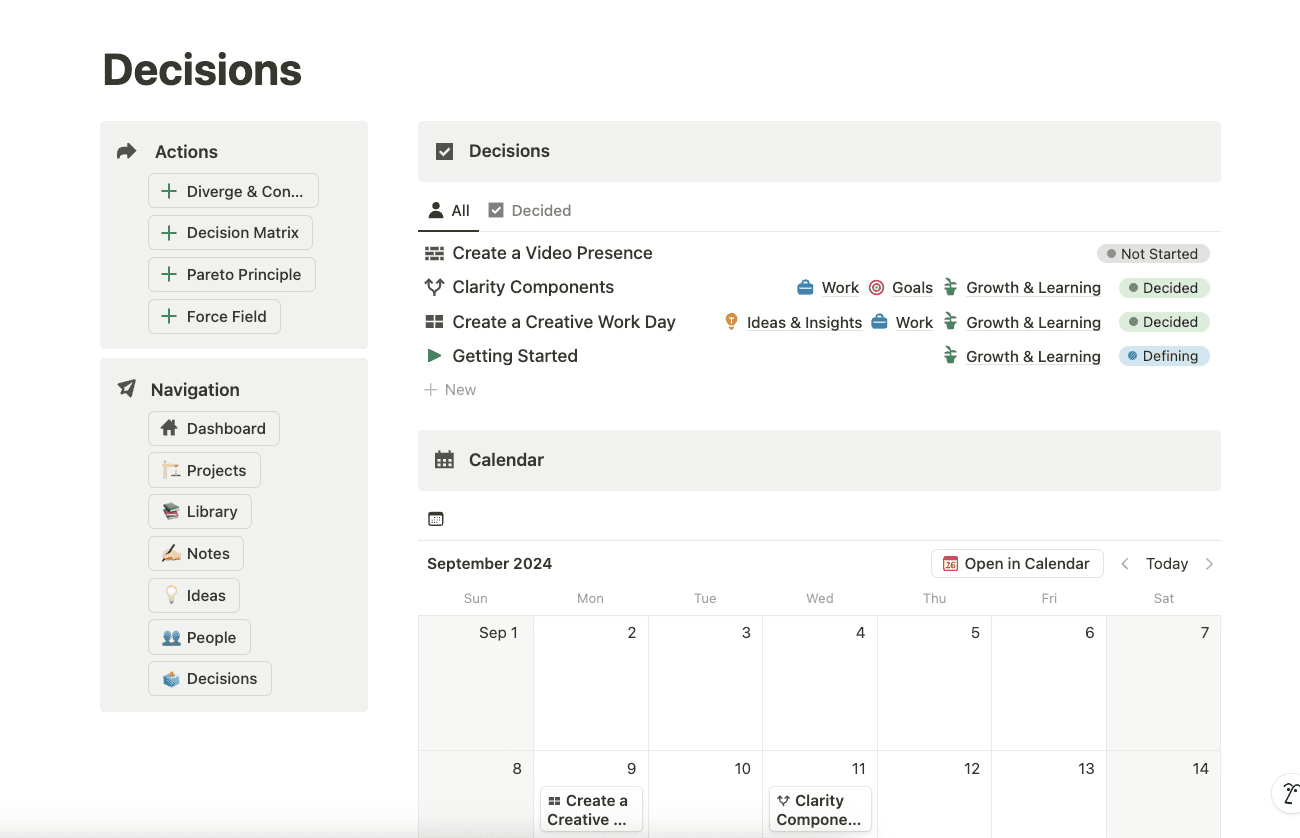
Task: Click the calendar icon beside Calendar heading
Action: pyautogui.click(x=445, y=460)
